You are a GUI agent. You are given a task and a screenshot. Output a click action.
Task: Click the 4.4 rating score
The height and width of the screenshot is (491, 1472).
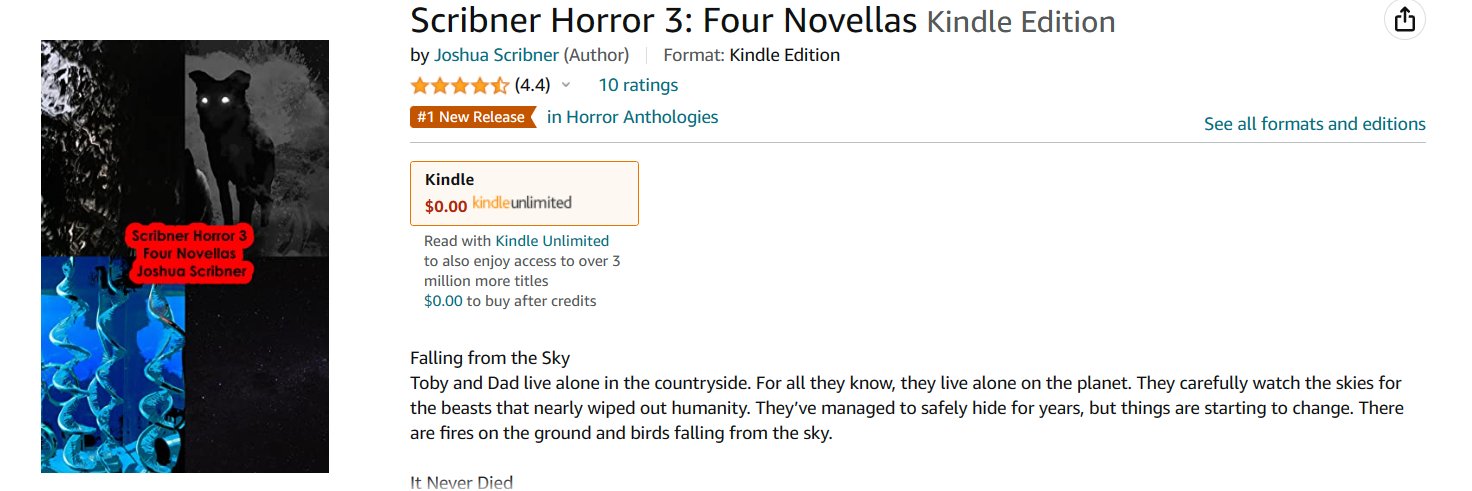[x=532, y=86]
